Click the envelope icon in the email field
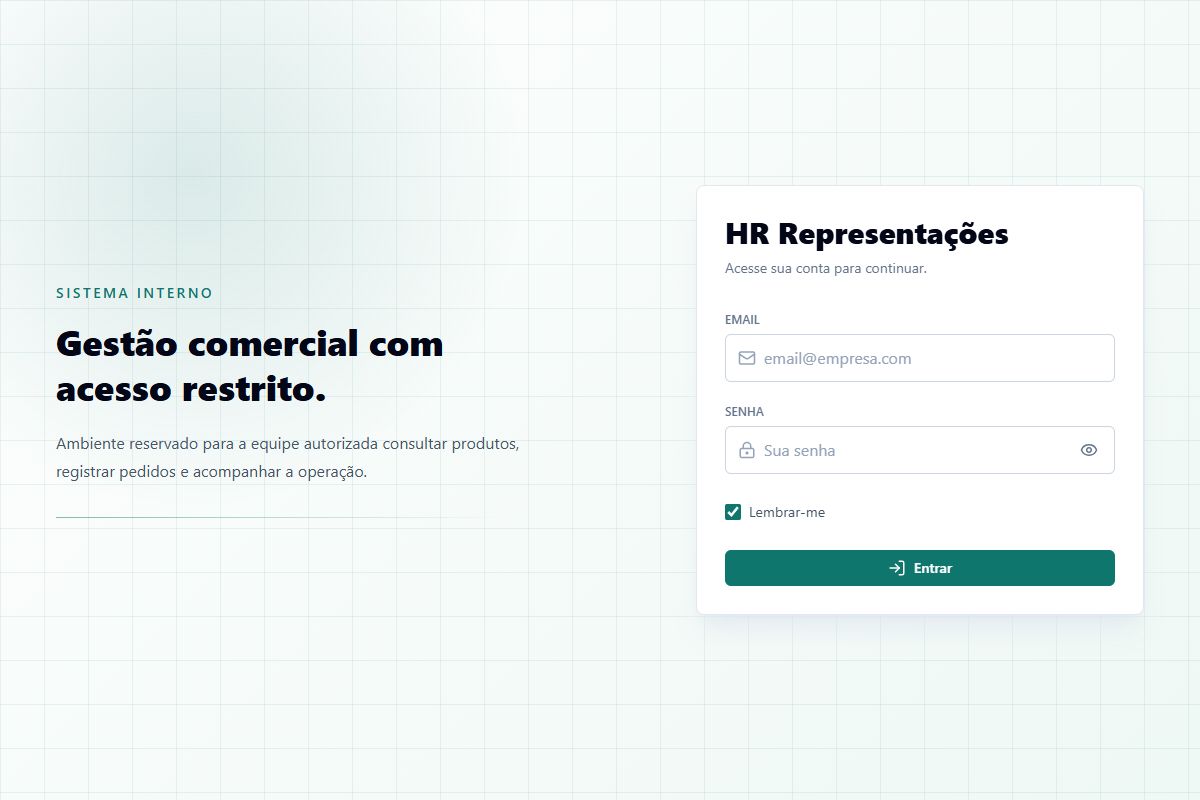 (x=746, y=358)
